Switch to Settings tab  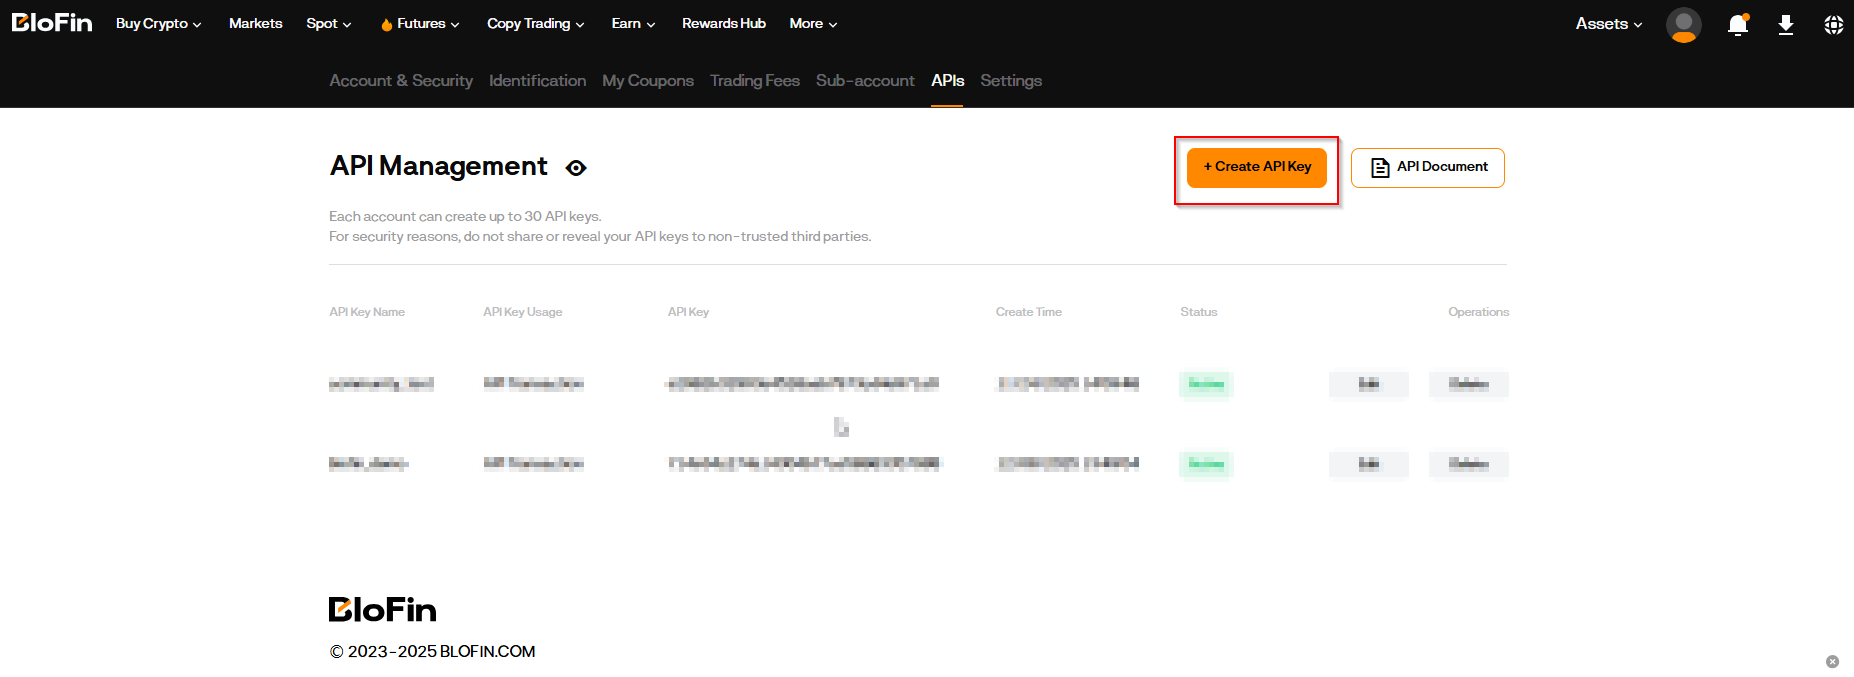(1011, 81)
